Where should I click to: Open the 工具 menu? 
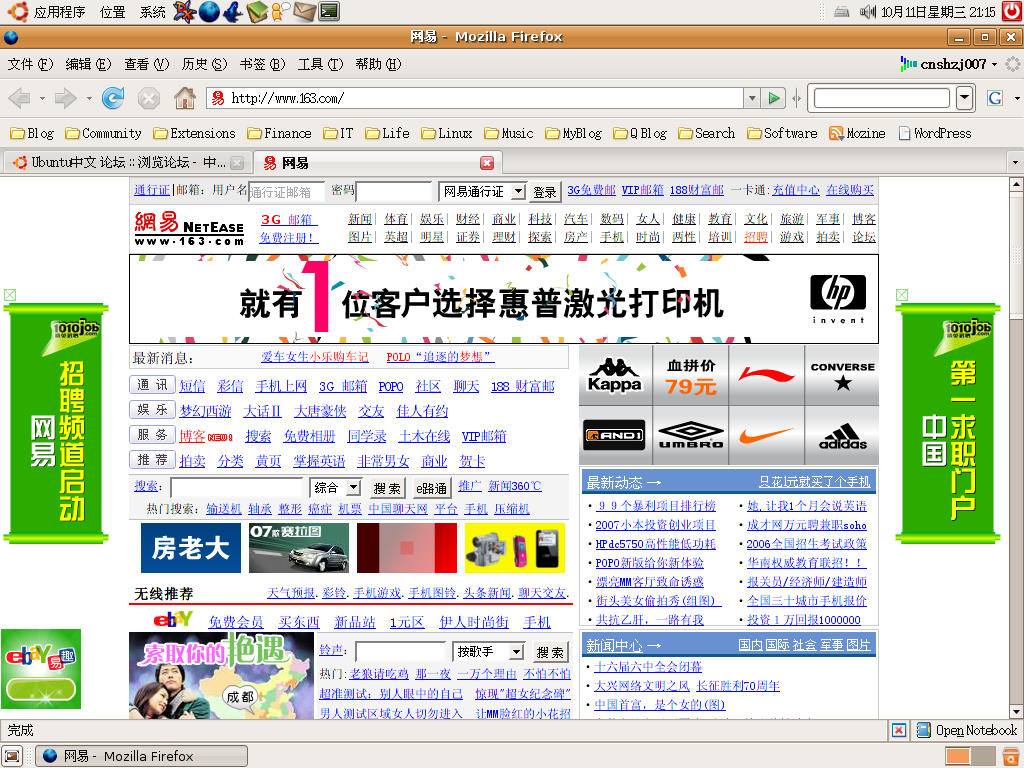[321, 64]
